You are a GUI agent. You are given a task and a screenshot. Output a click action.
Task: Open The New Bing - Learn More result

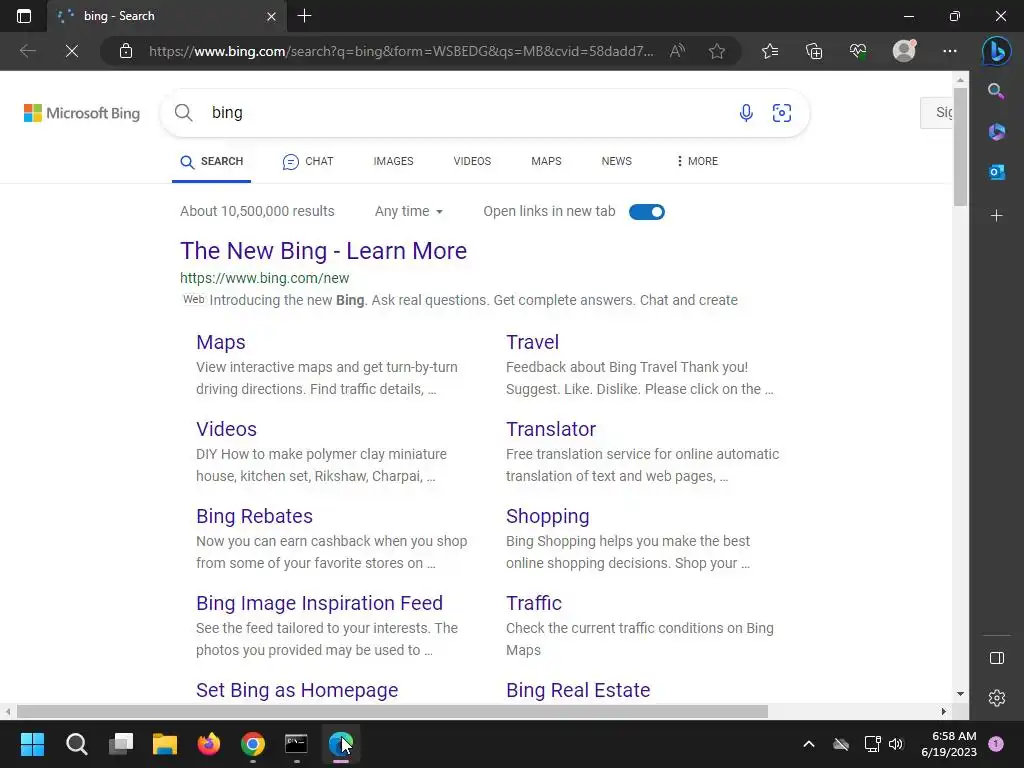(323, 251)
